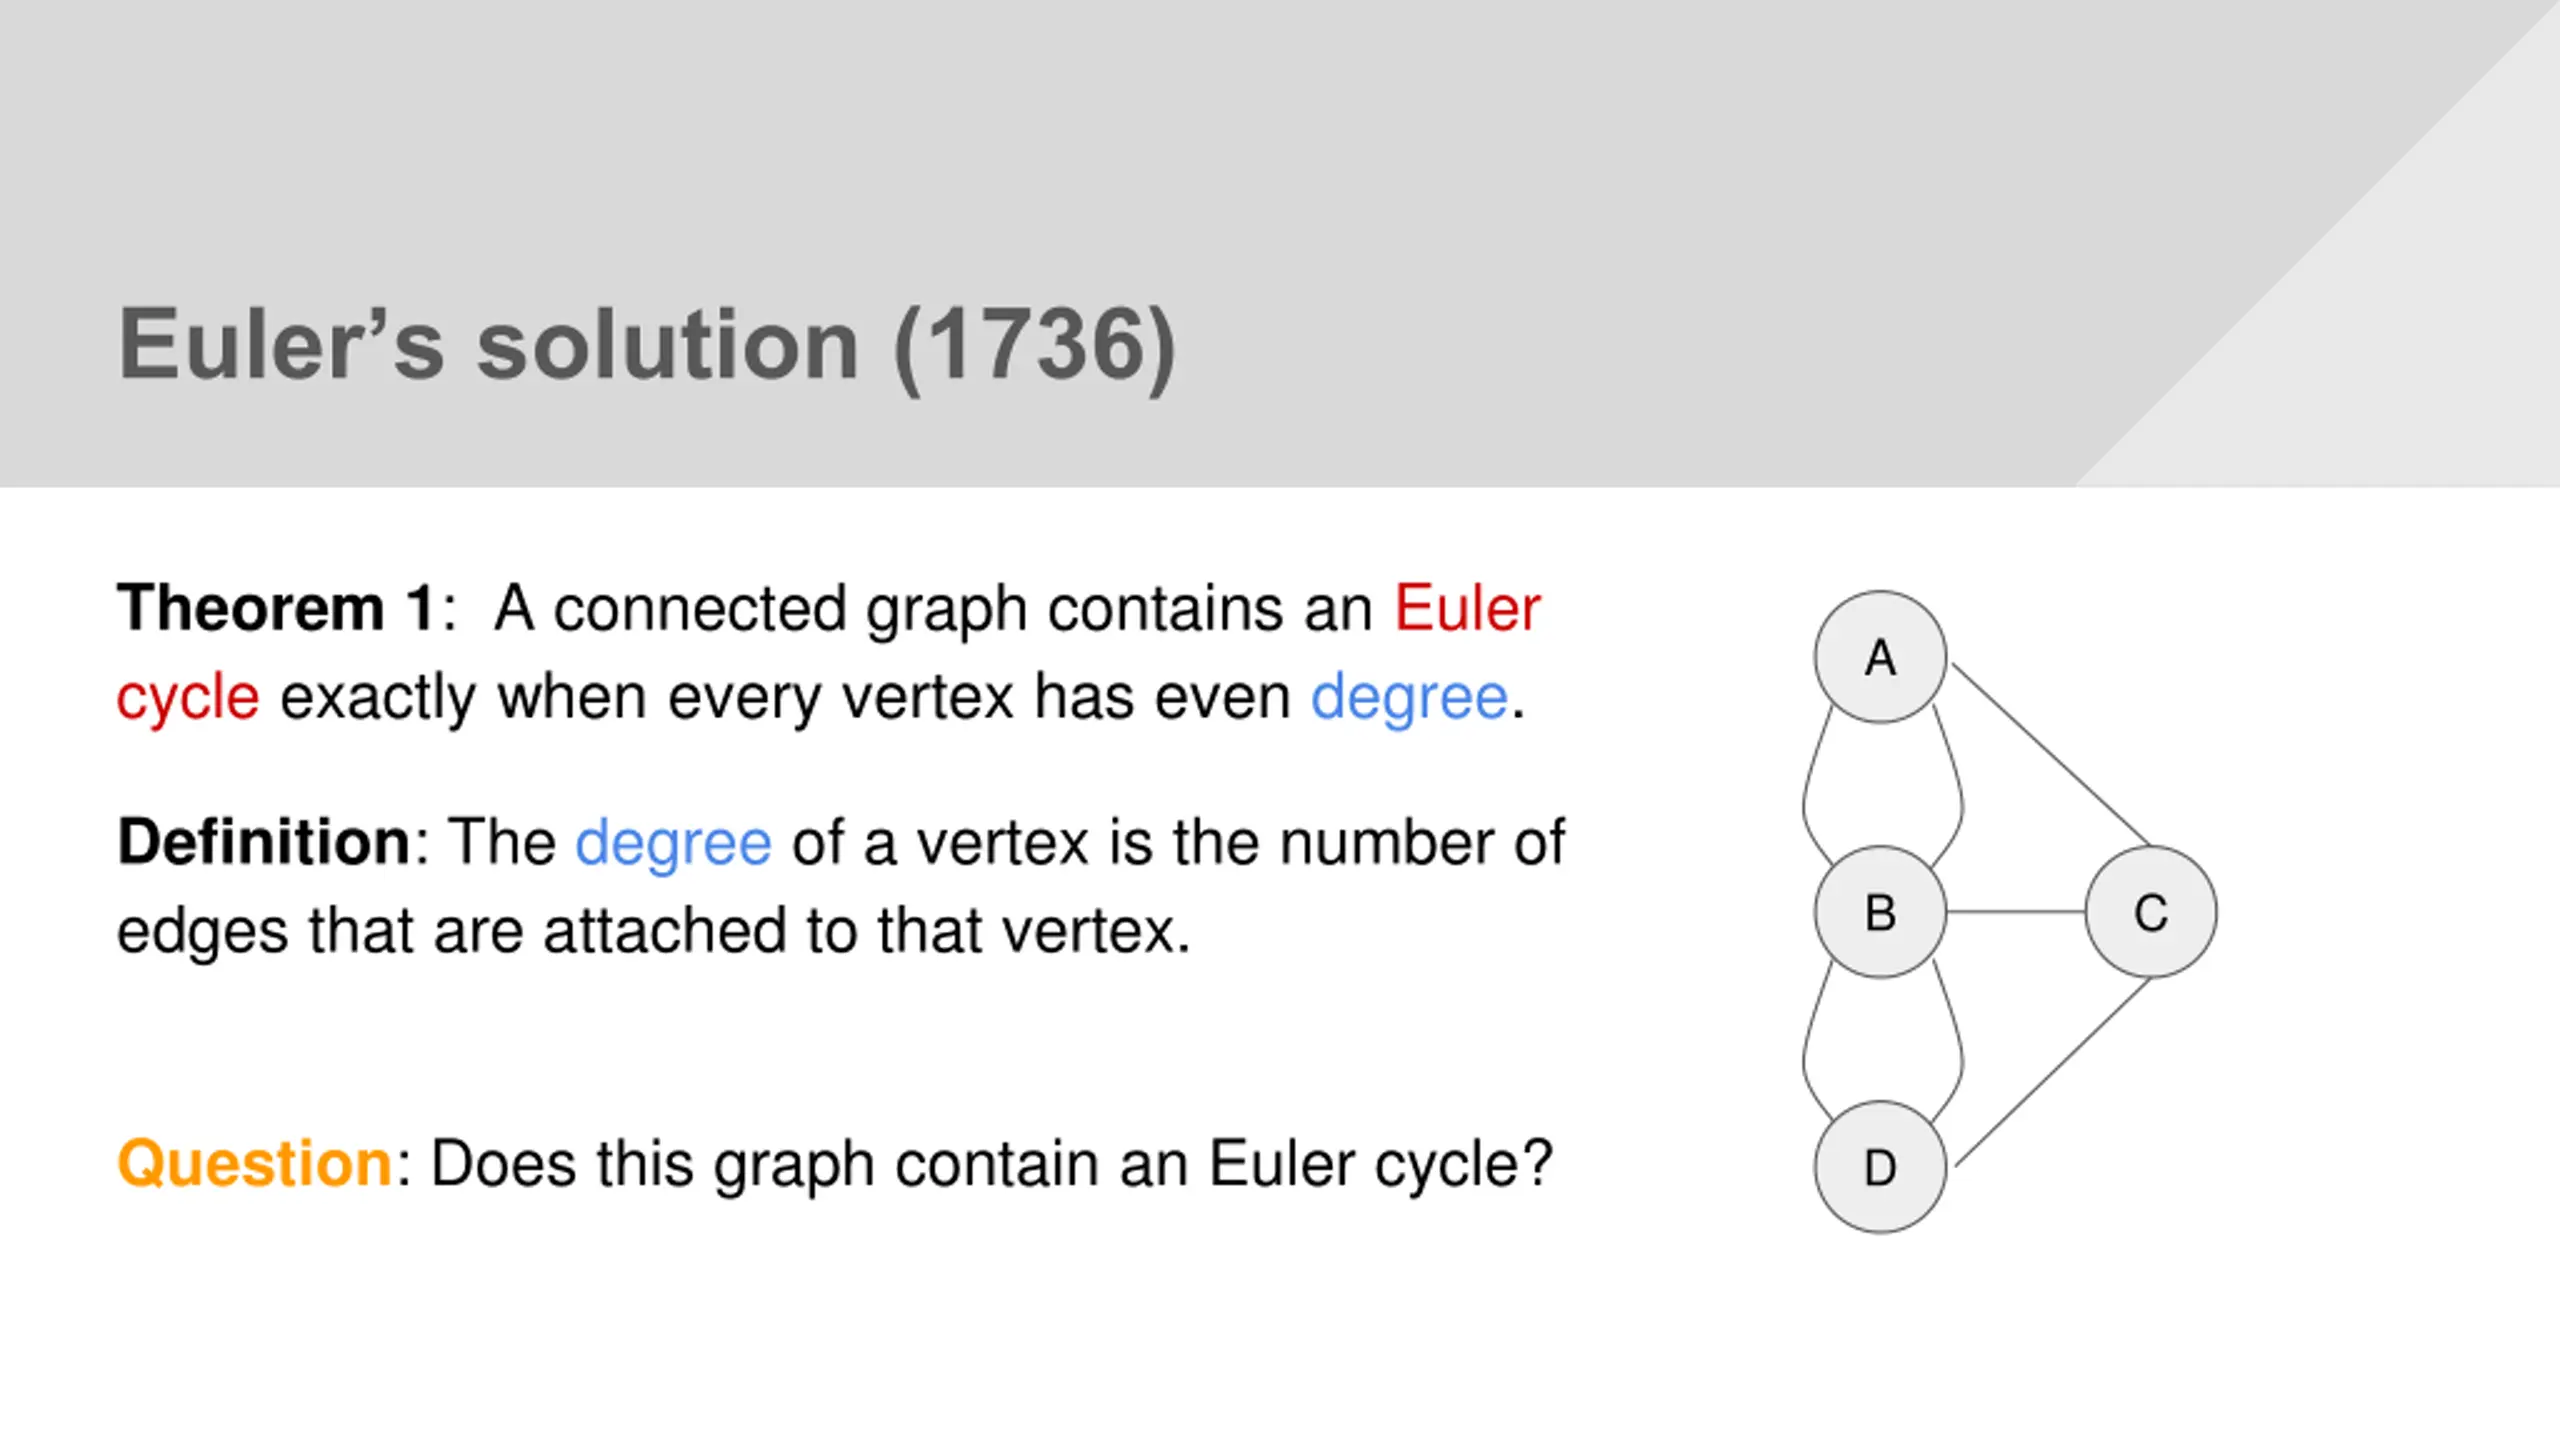The image size is (2560, 1440).
Task: Click the red word "cycle"
Action: click(x=188, y=698)
